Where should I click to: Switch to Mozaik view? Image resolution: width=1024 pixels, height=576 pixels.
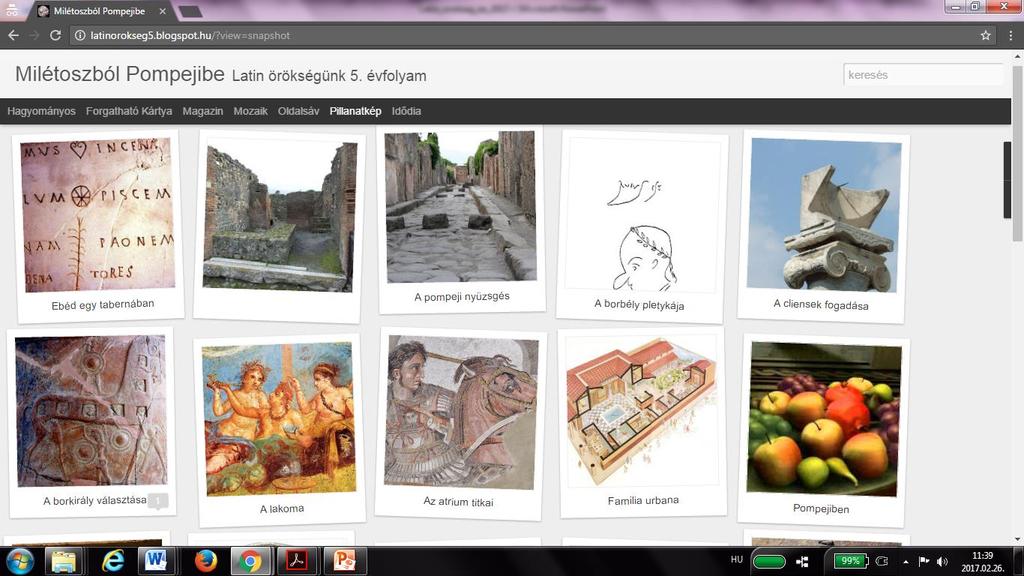251,111
